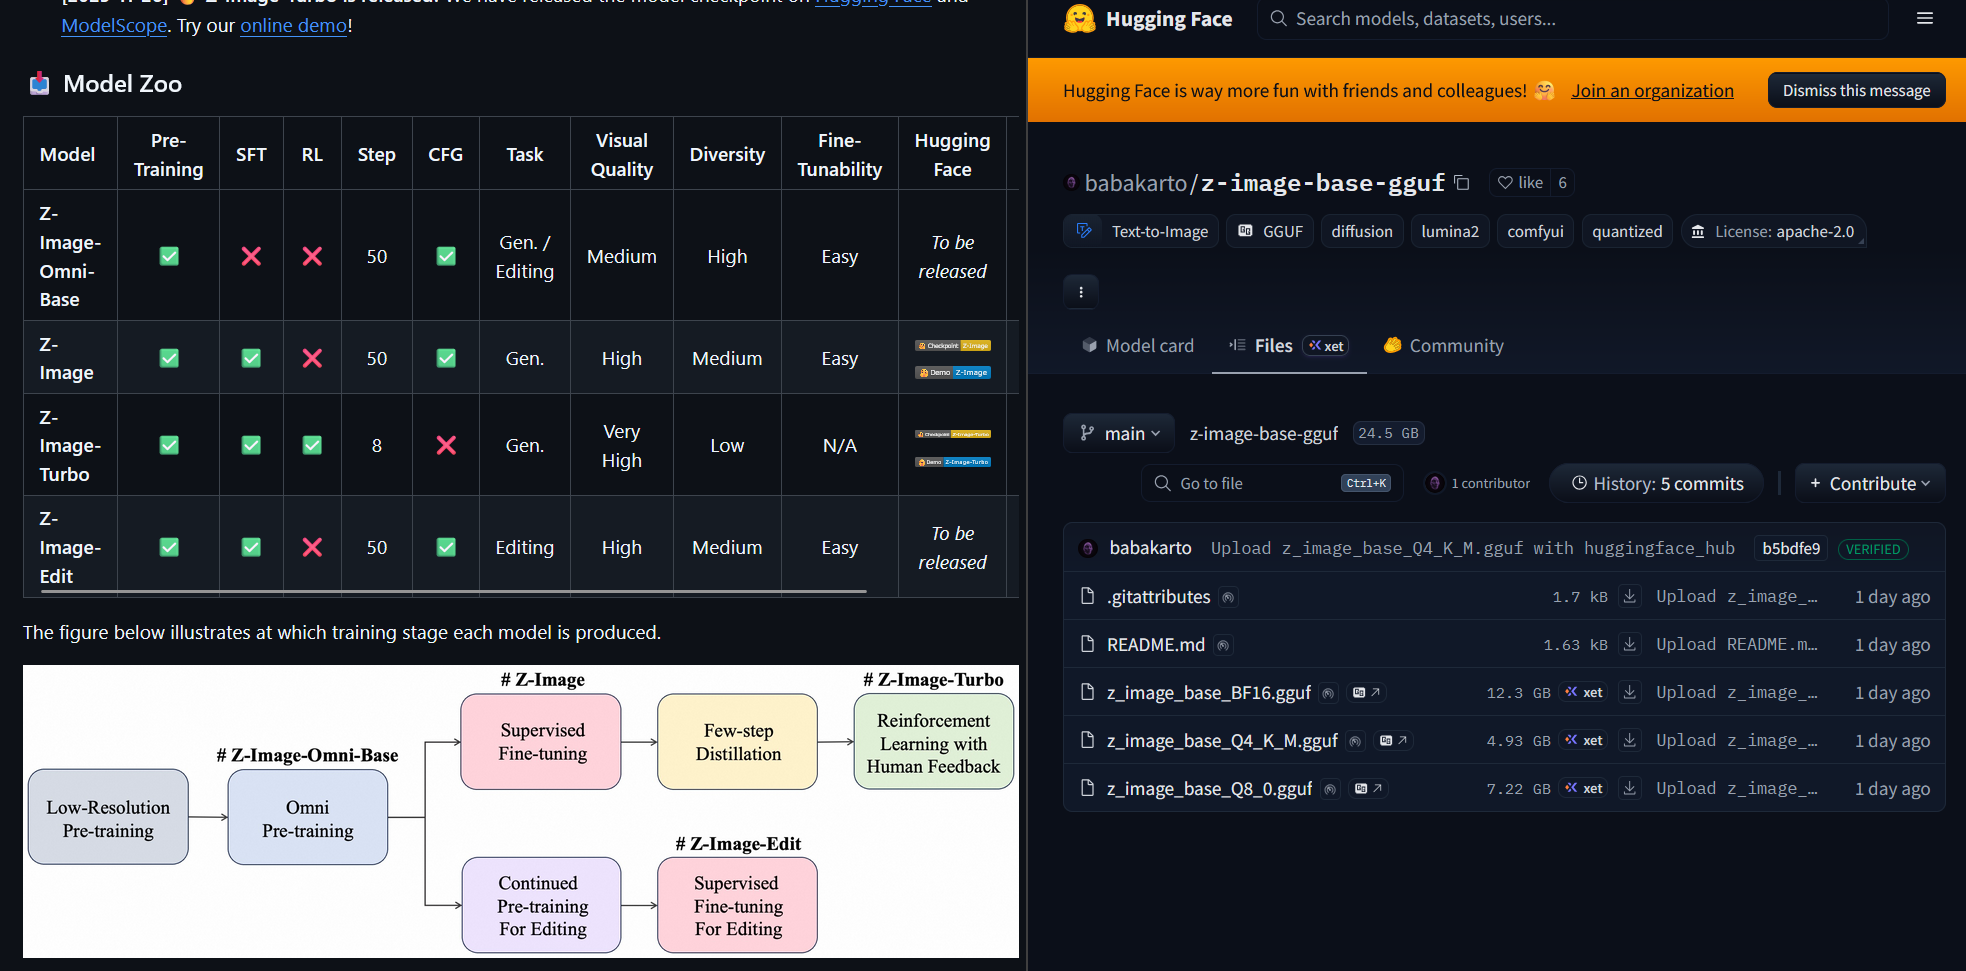Open commit hash b5bdfe9

(x=1791, y=548)
